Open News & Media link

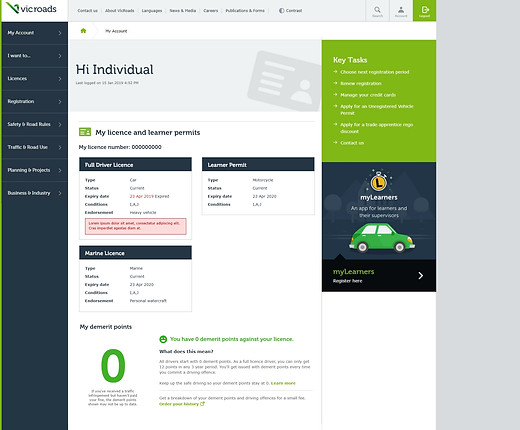tap(183, 11)
